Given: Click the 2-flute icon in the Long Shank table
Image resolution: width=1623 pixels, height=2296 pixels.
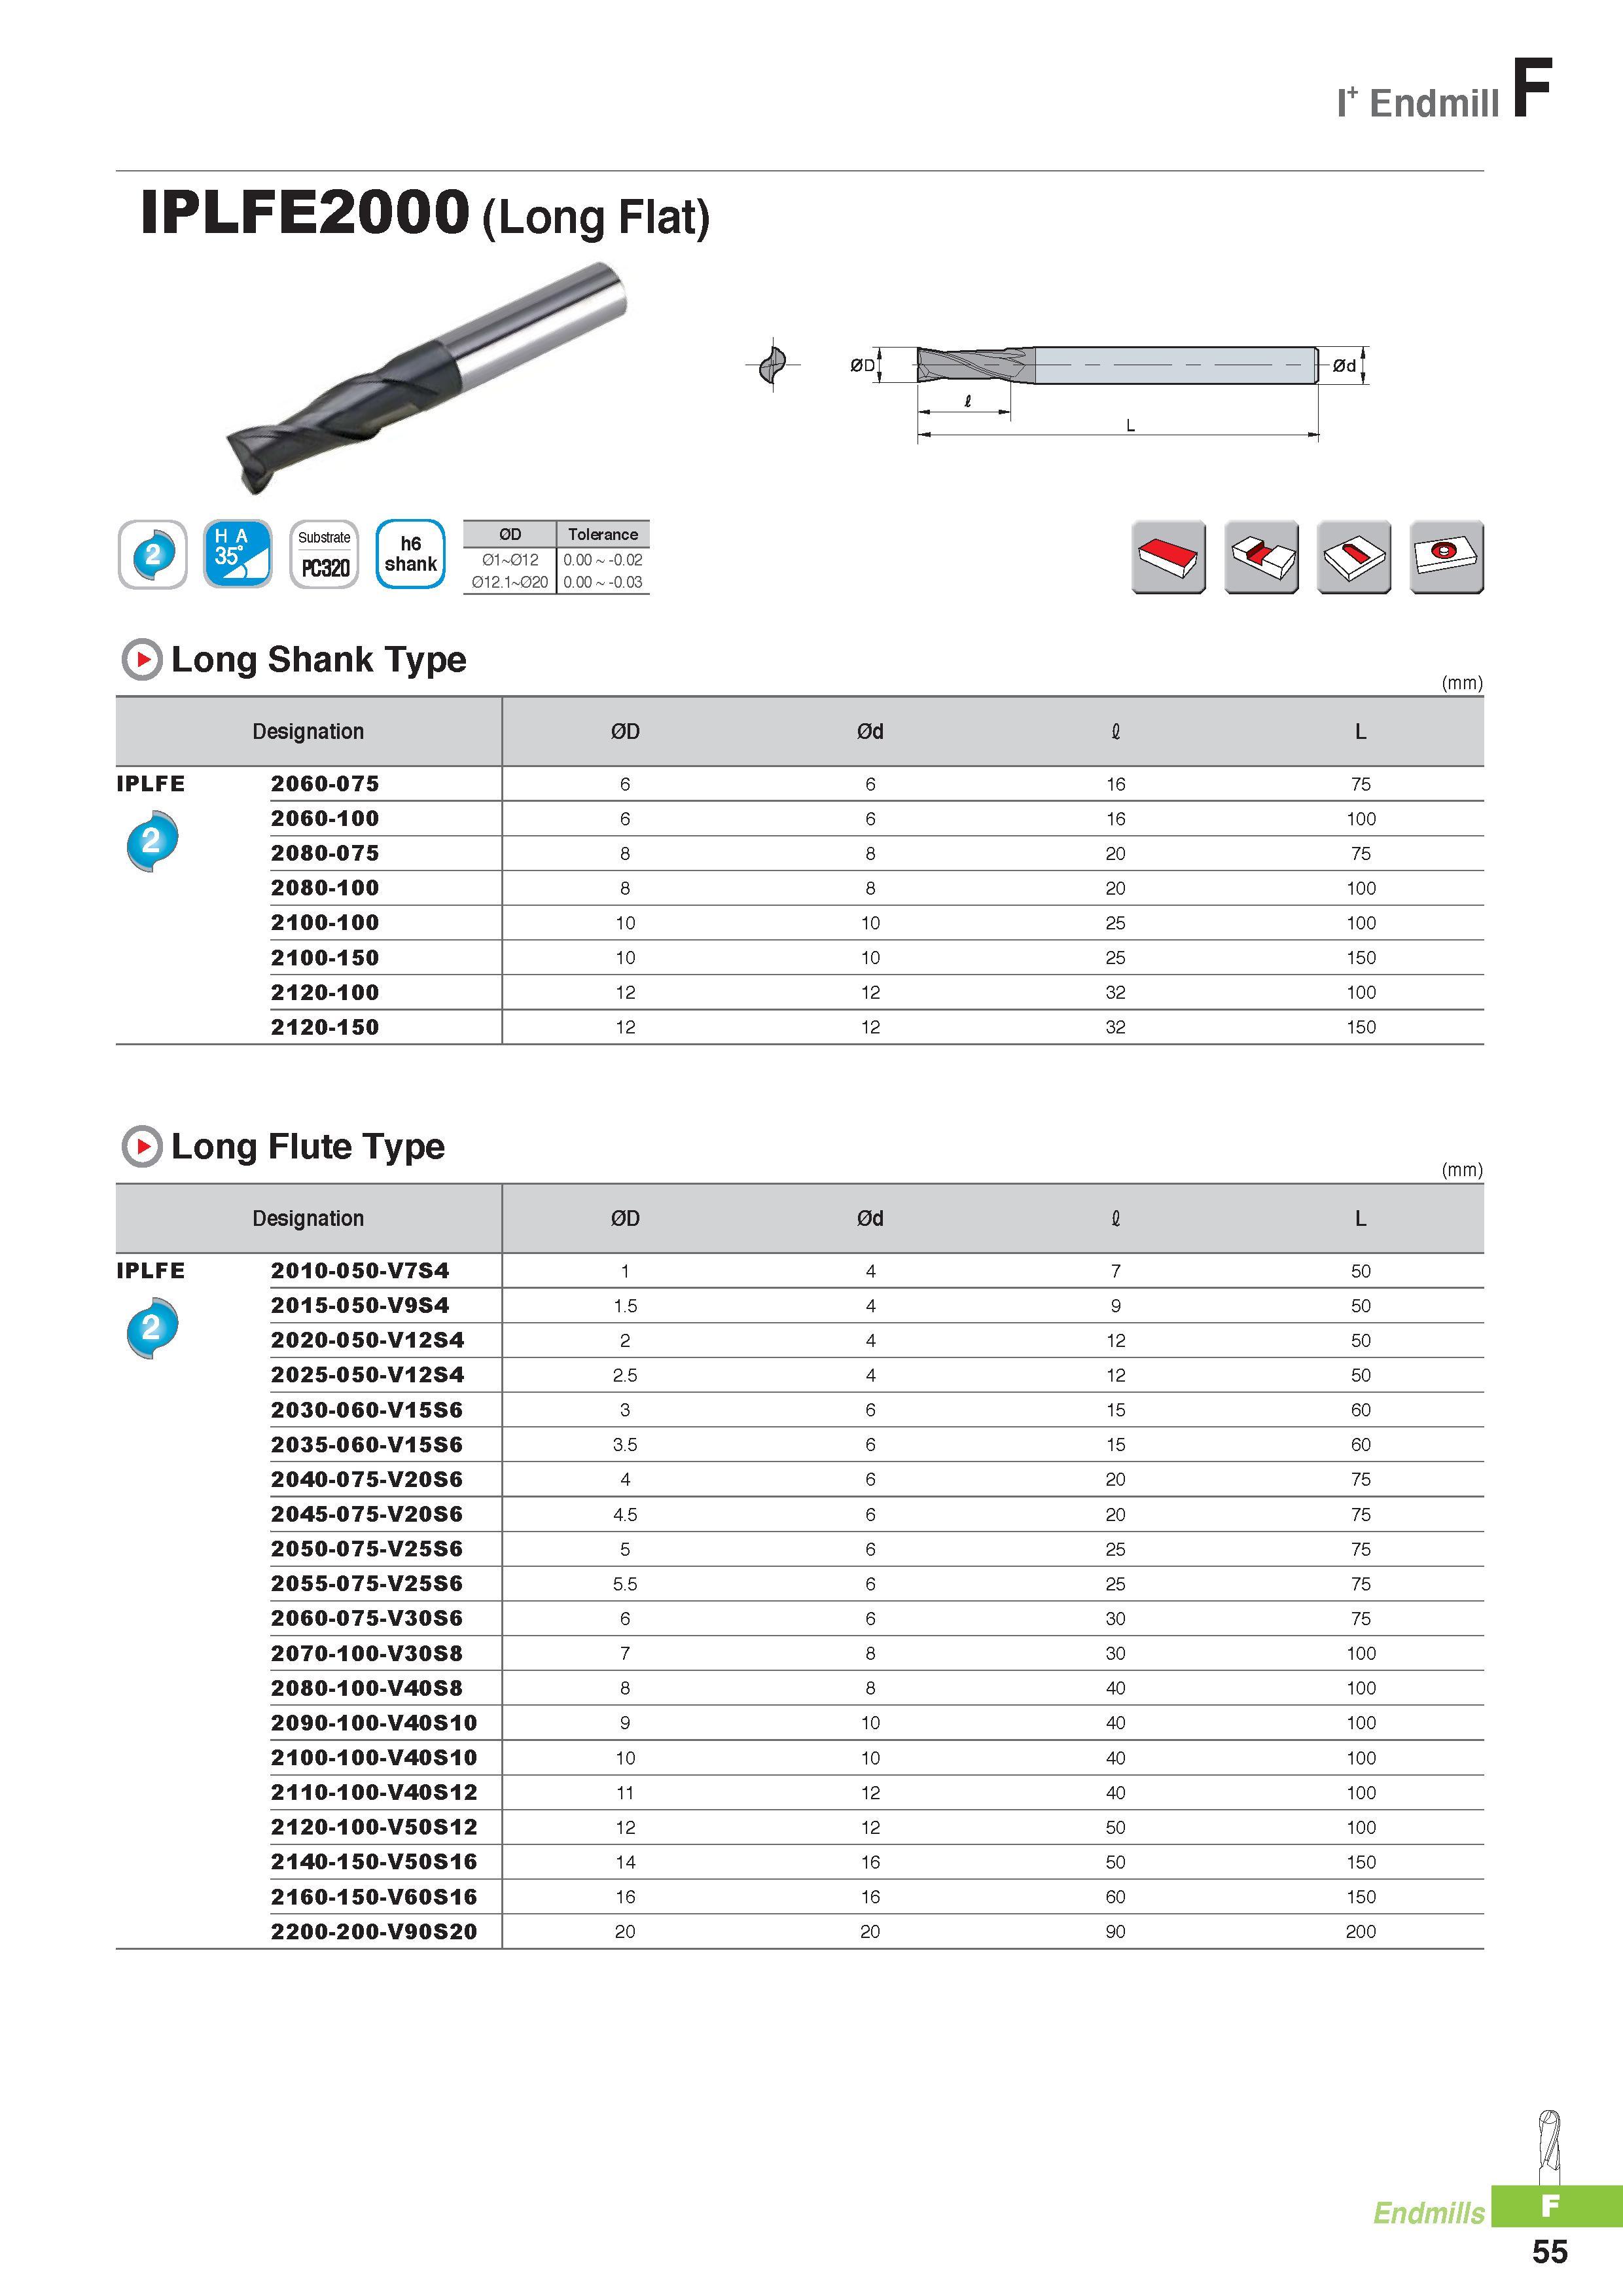Looking at the screenshot, I should (x=152, y=841).
